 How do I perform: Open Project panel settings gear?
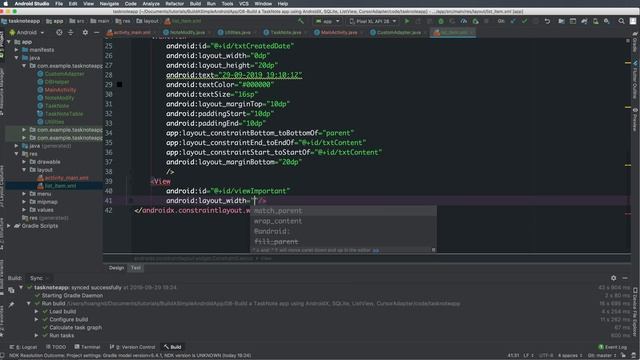point(85,32)
